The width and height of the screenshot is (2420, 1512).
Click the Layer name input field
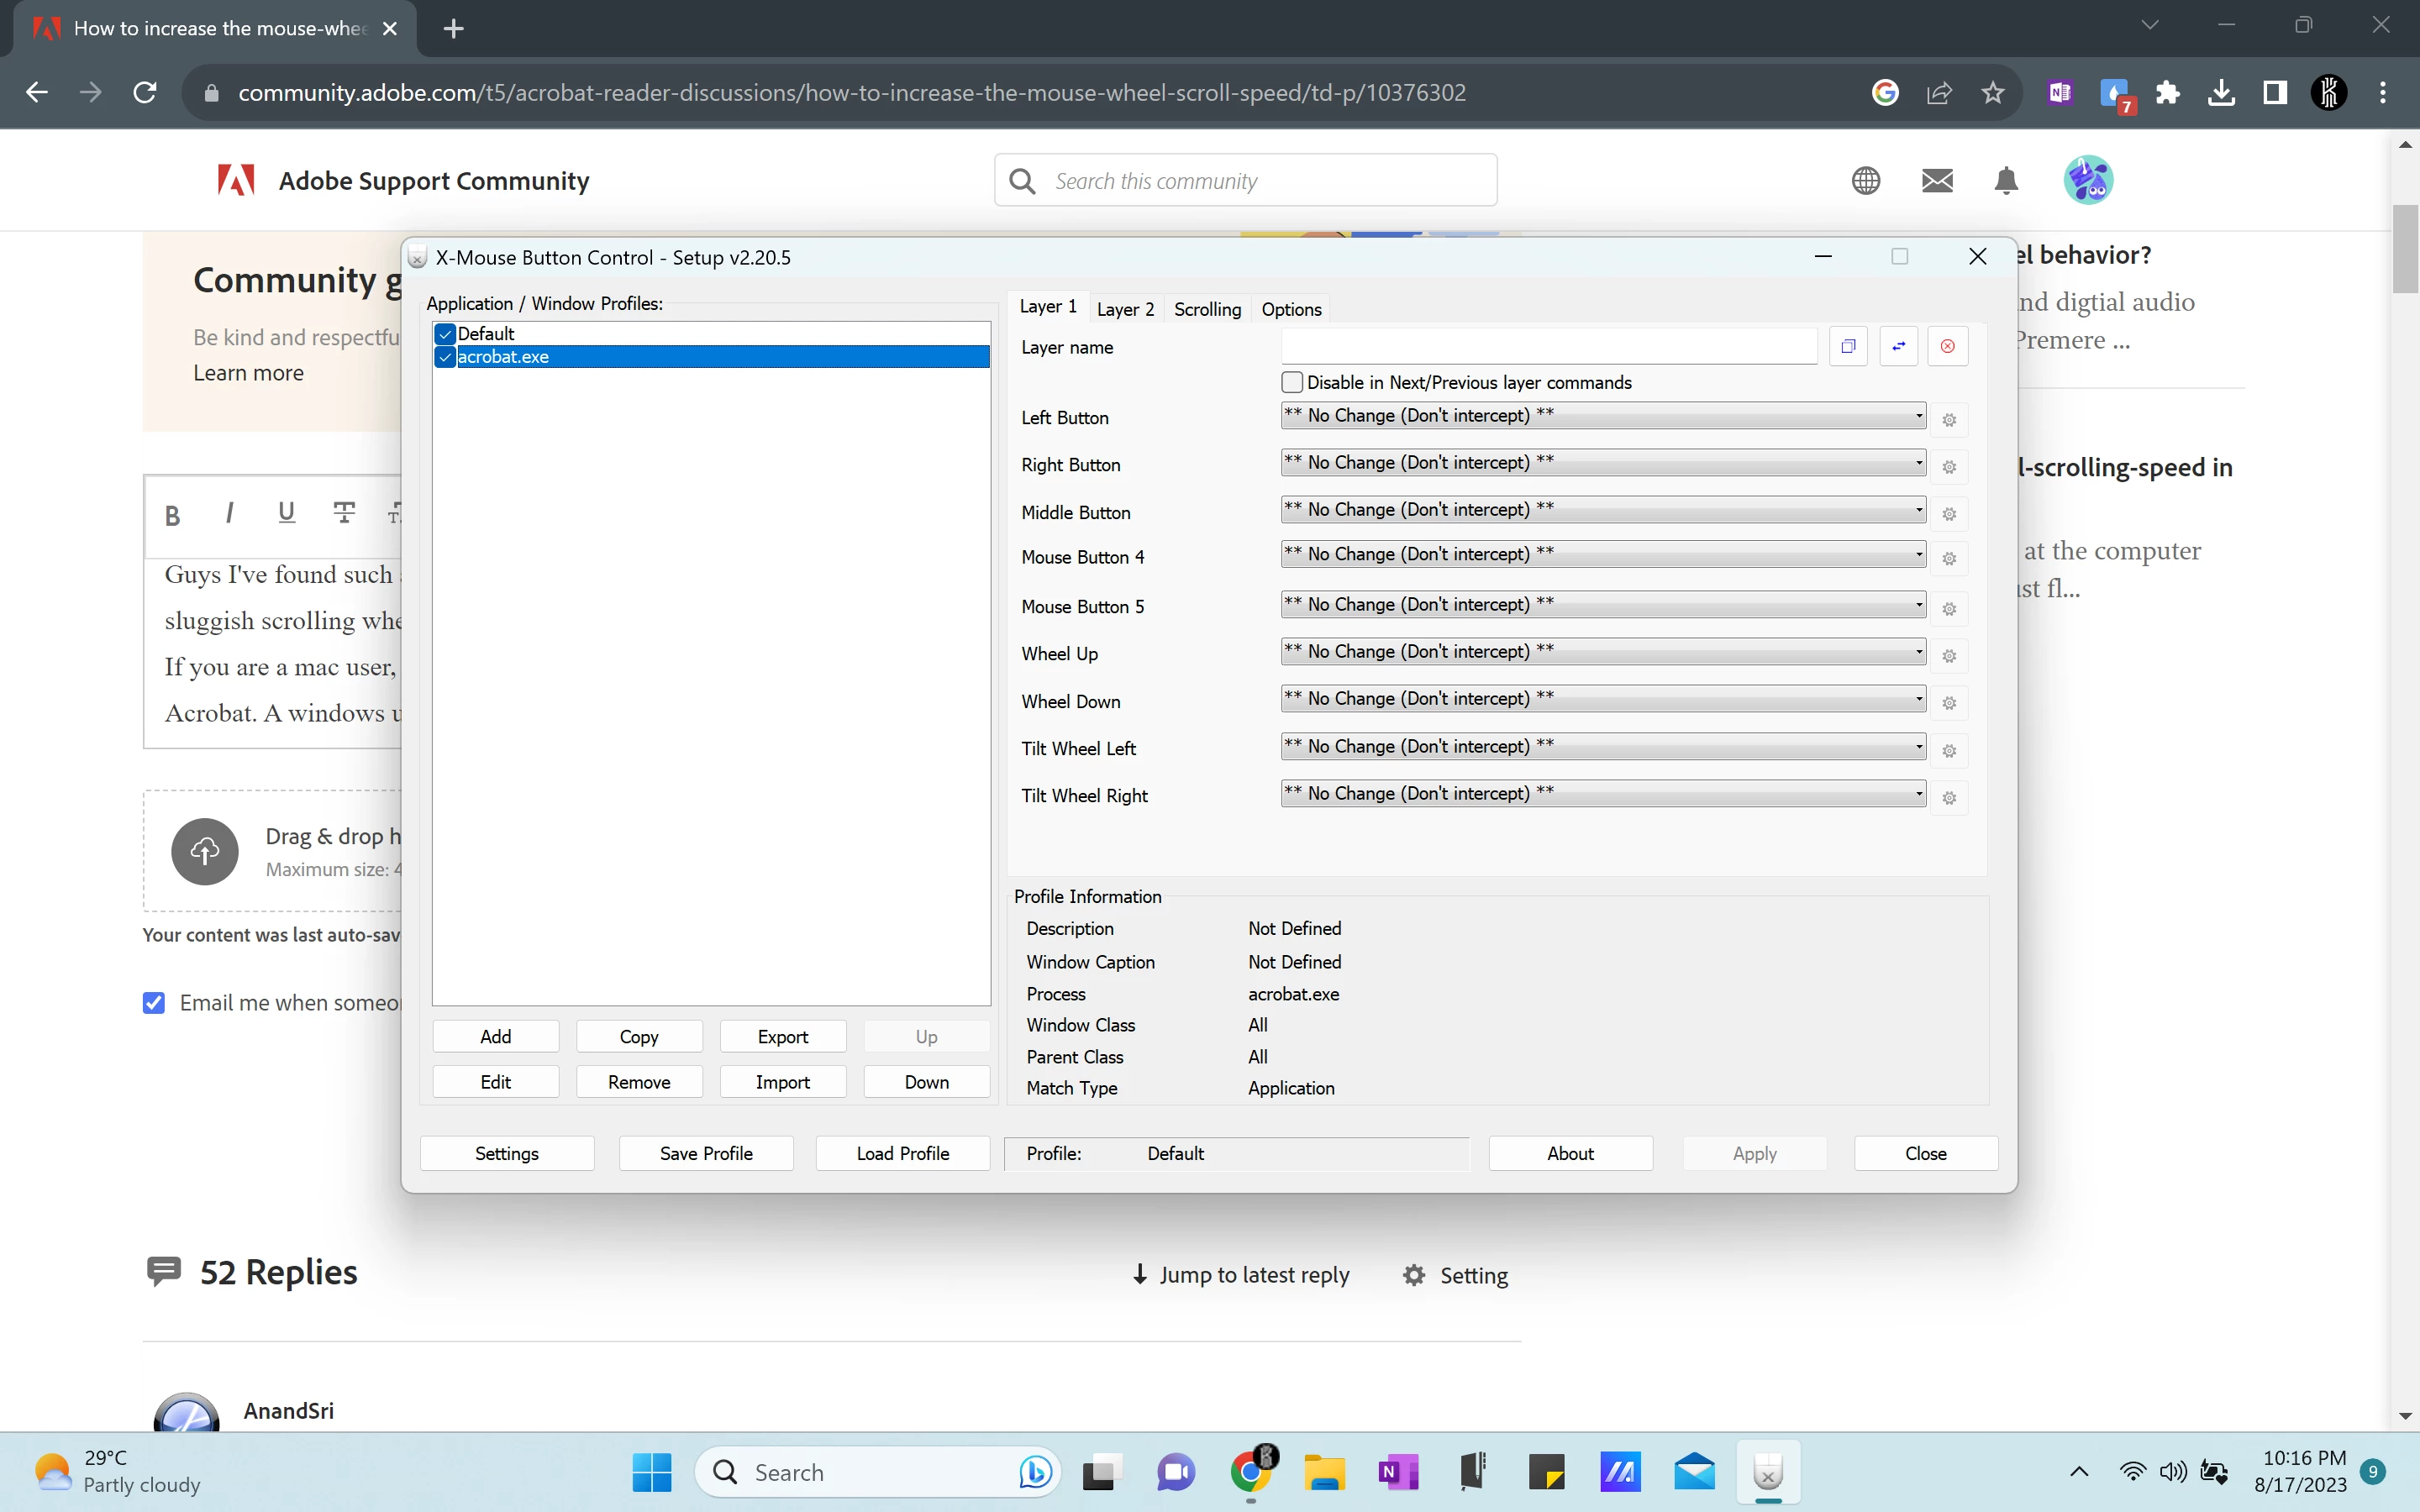click(1548, 347)
